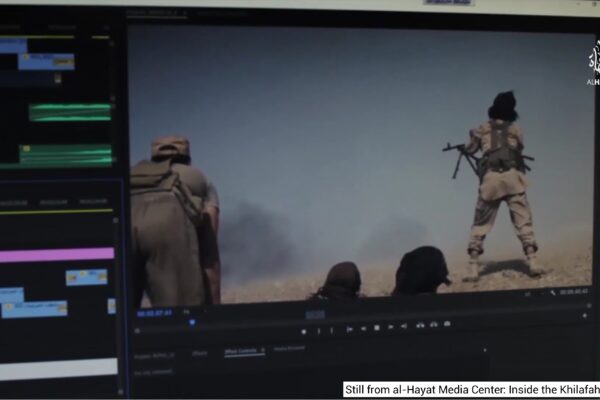
Task: Click the Extract button
Action: [x=434, y=325]
